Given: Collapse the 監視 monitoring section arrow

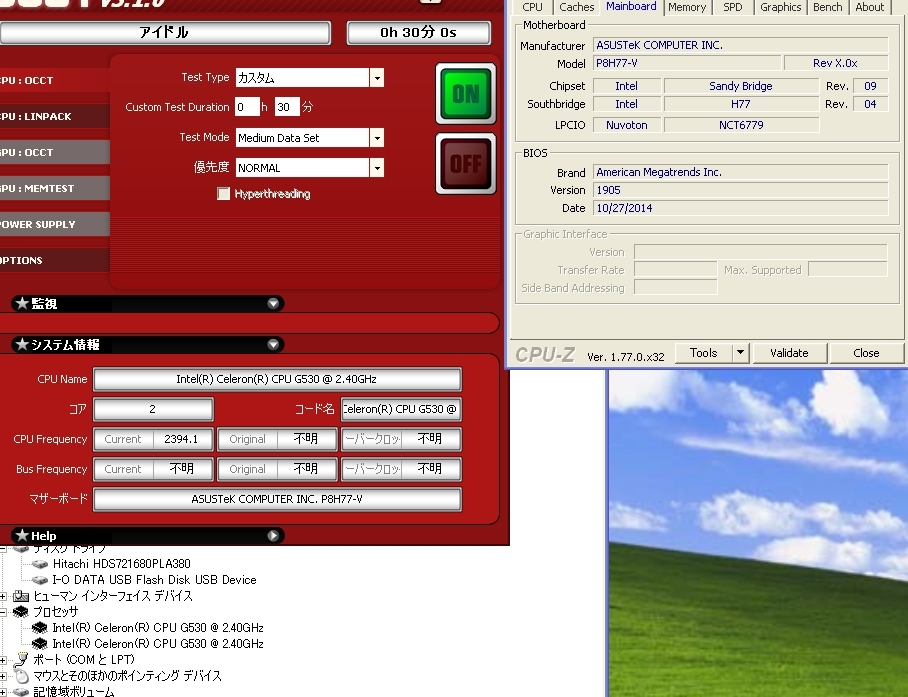Looking at the screenshot, I should [x=274, y=304].
